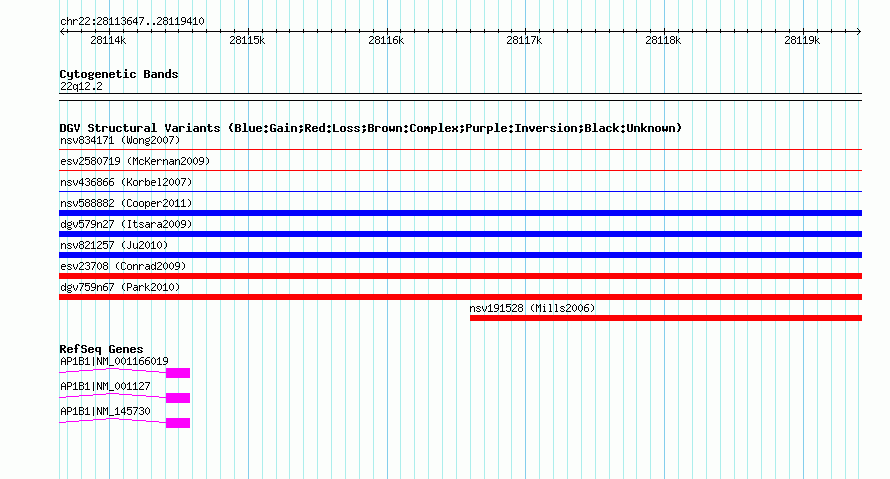Click the left arrowhead of the ruler
This screenshot has height=479, width=890.
(x=62, y=32)
